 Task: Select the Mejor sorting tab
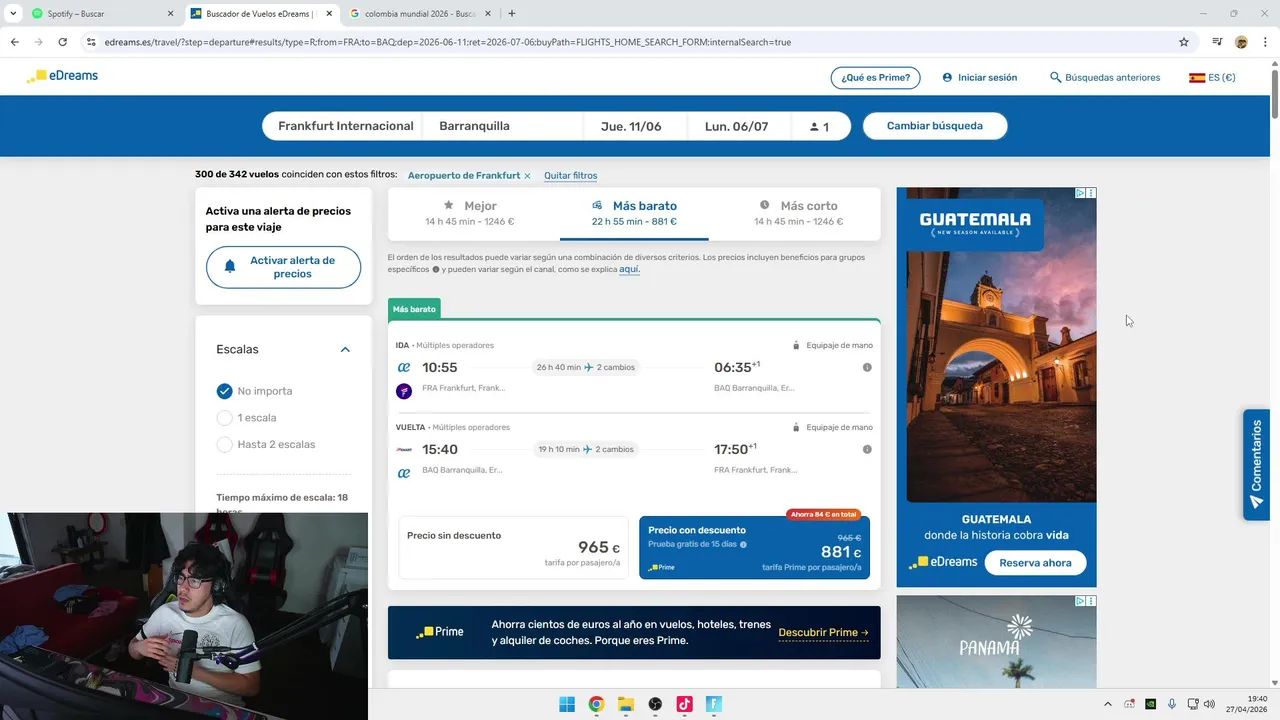[x=470, y=213]
